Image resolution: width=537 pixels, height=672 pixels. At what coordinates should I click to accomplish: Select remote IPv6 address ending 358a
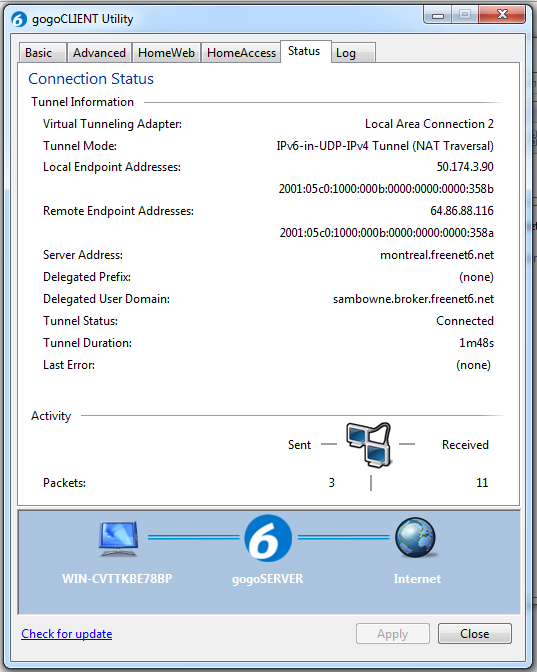387,233
